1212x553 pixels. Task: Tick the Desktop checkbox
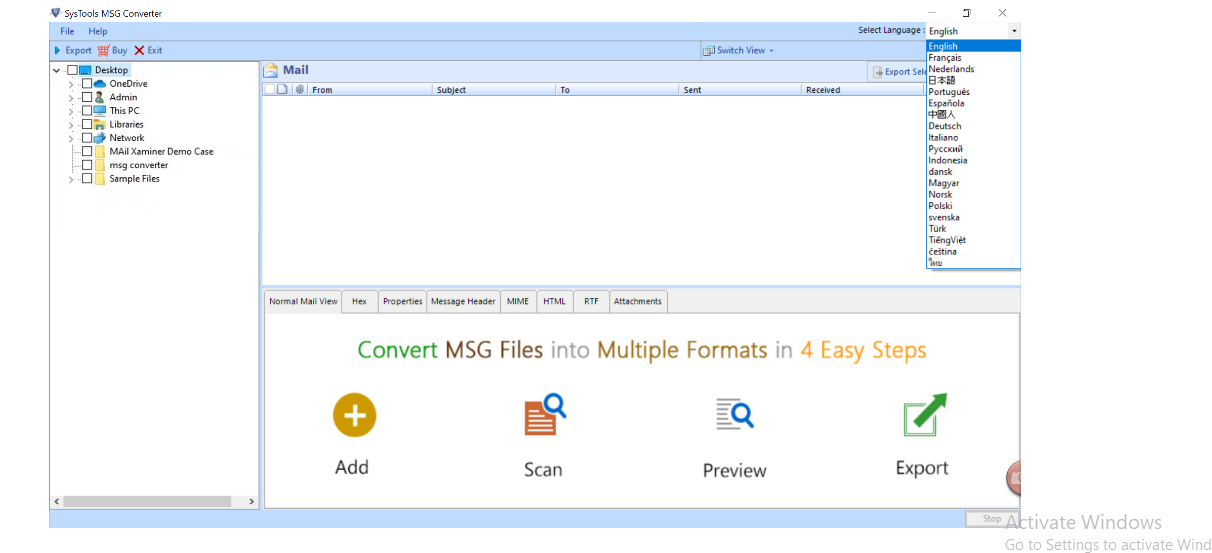(x=72, y=70)
